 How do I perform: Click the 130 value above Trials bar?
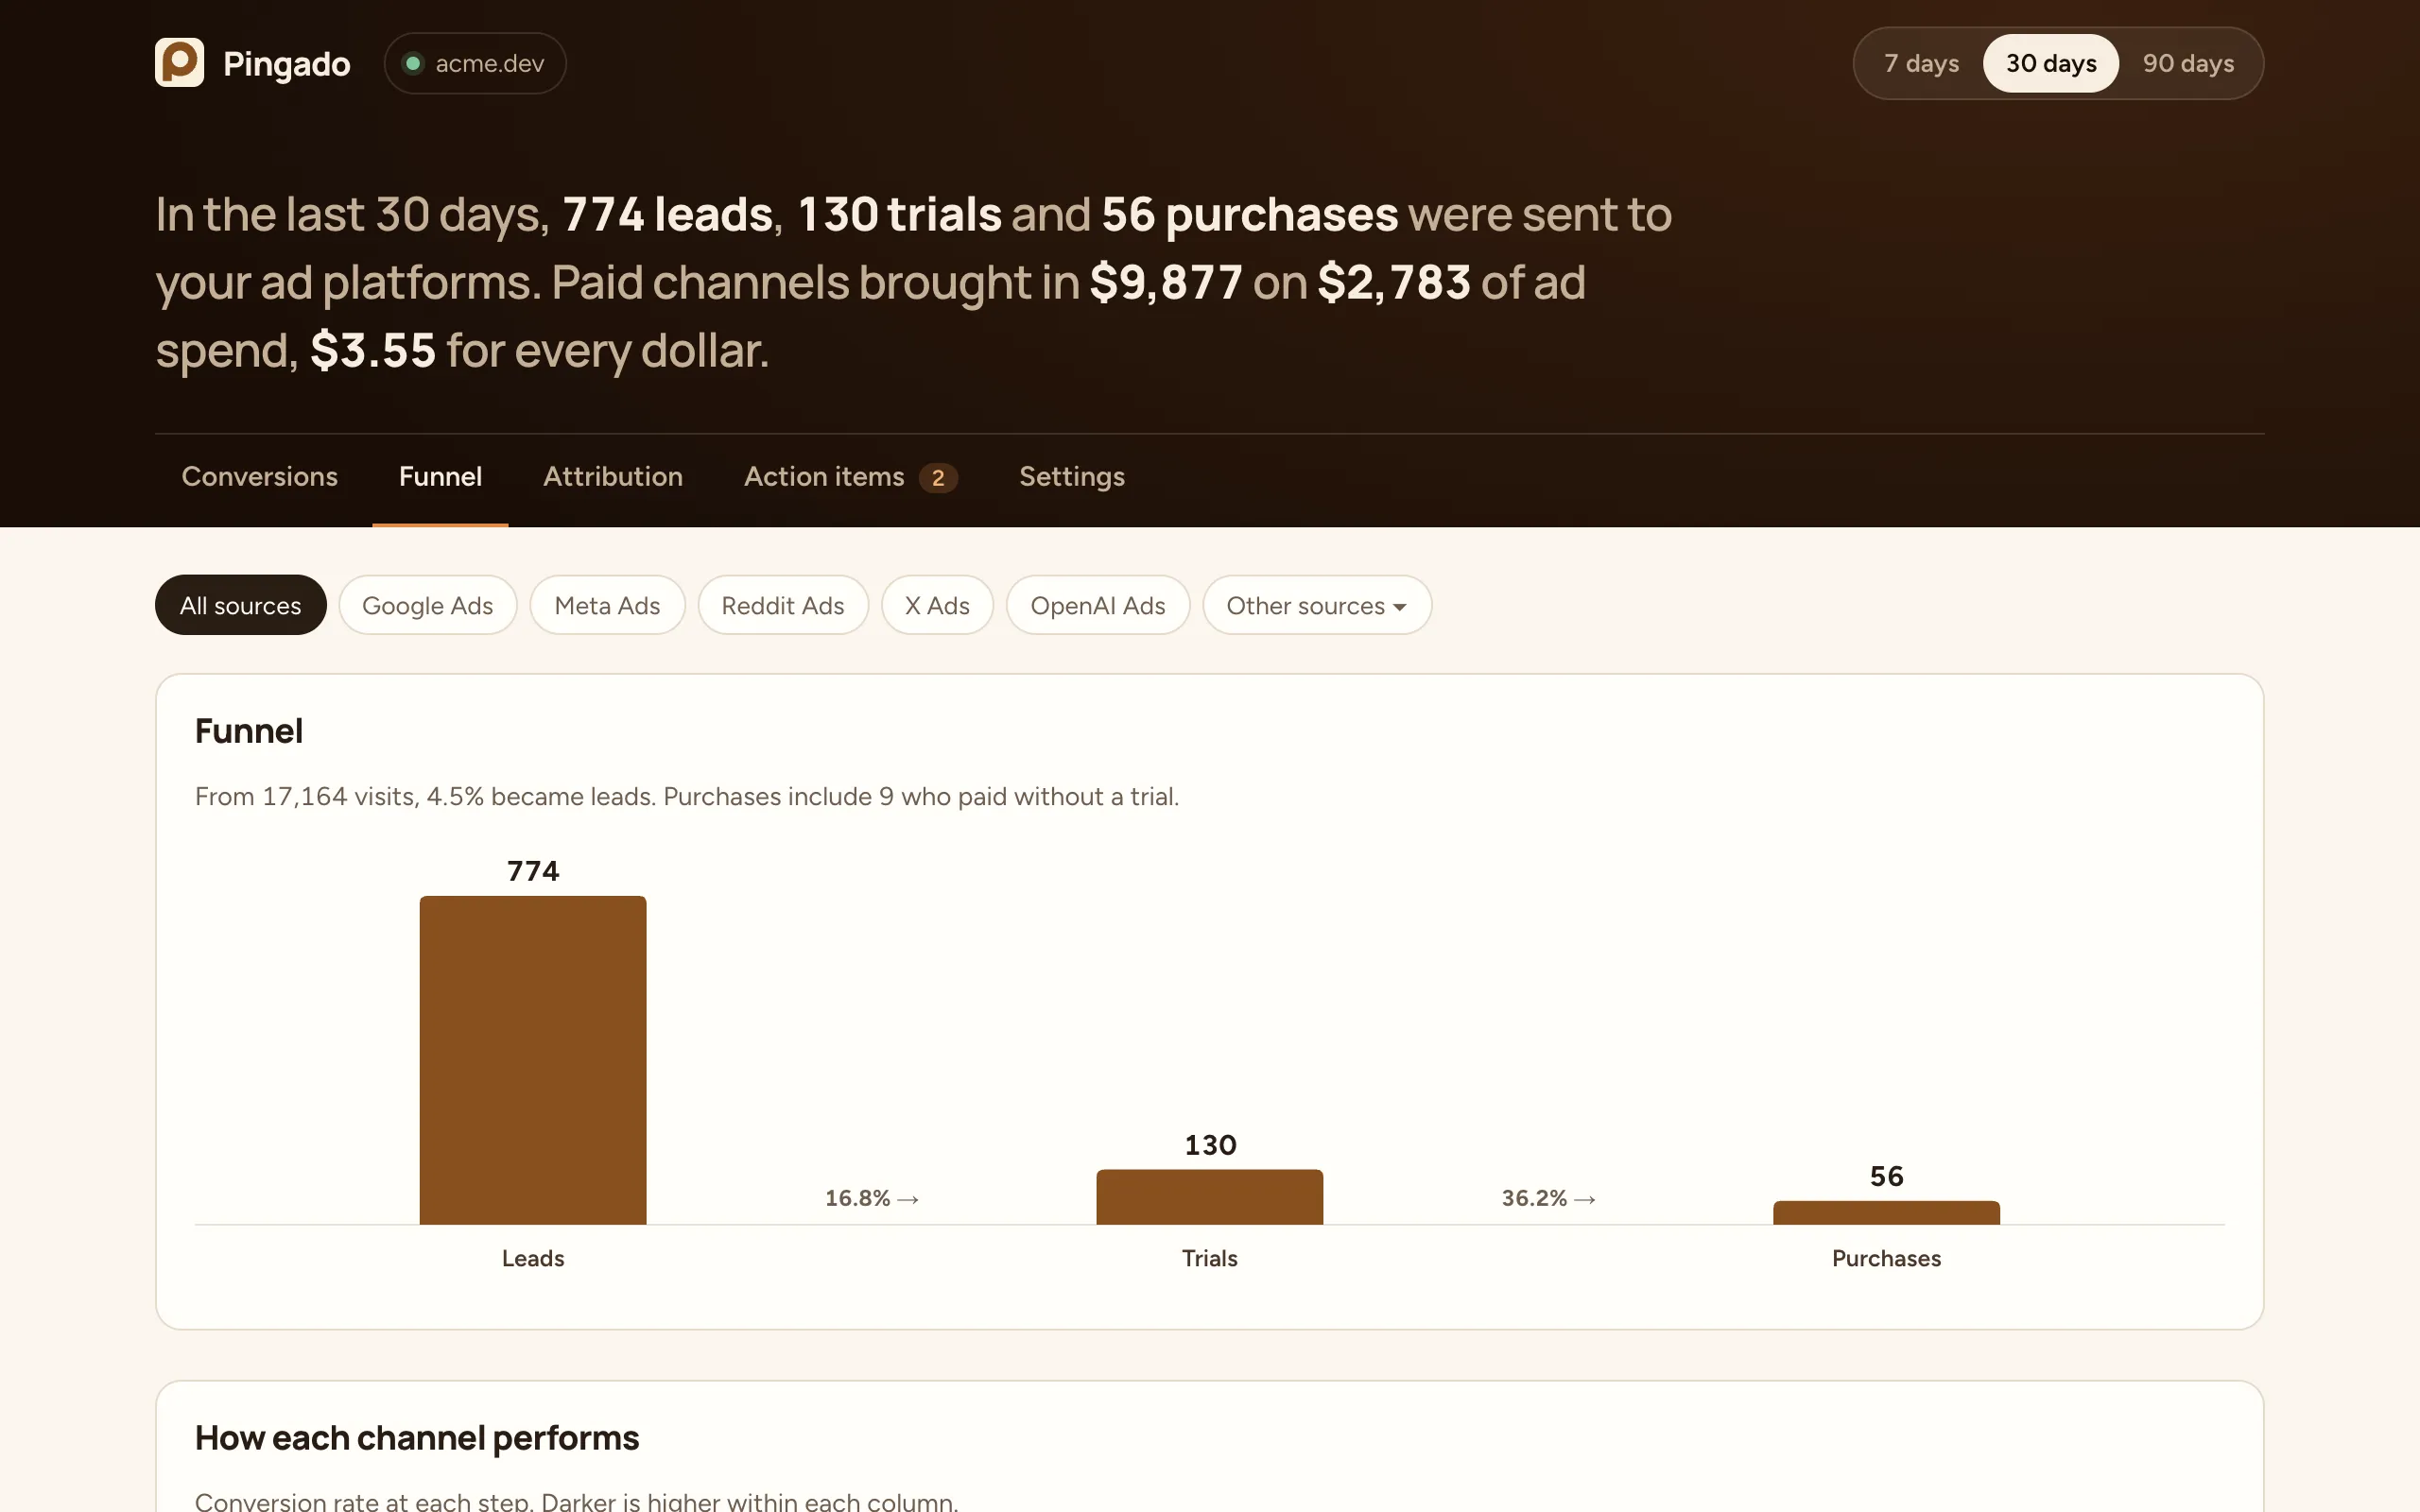pos(1210,1145)
